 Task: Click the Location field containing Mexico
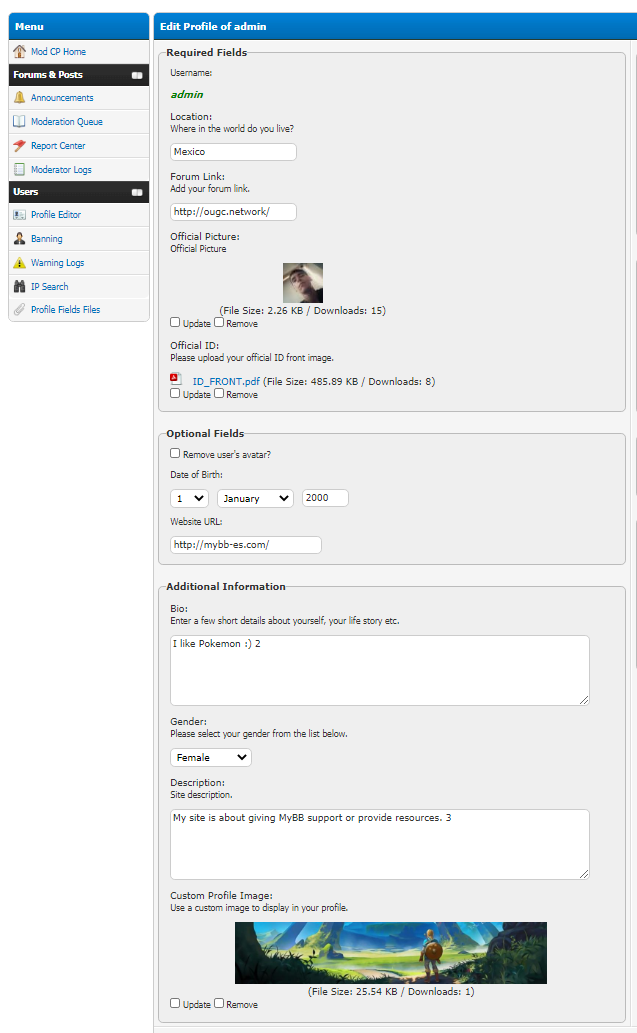233,152
